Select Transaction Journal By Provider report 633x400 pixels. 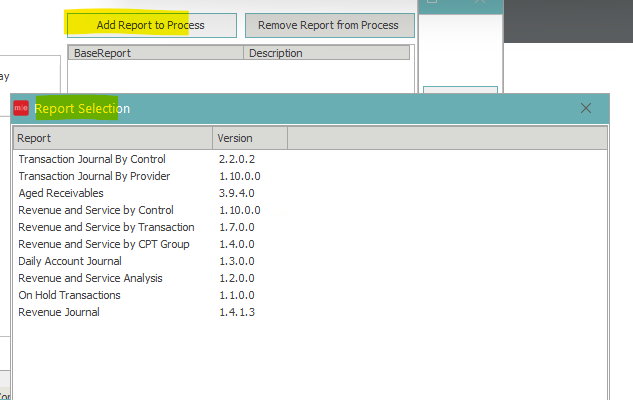[94, 176]
